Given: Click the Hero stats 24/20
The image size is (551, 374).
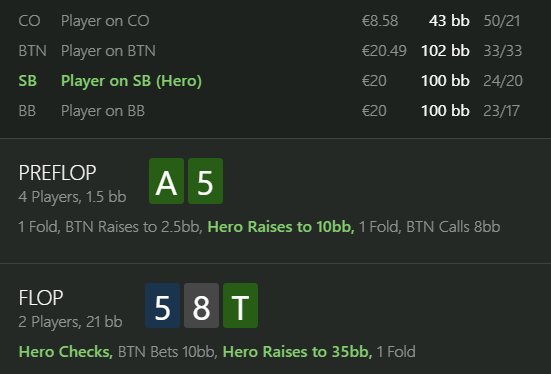Looking at the screenshot, I should coord(503,81).
